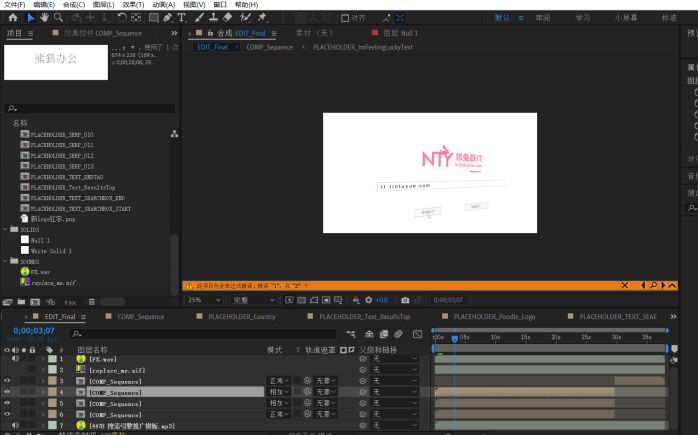Select the Hand tool
The height and width of the screenshot is (435, 698).
45,18
